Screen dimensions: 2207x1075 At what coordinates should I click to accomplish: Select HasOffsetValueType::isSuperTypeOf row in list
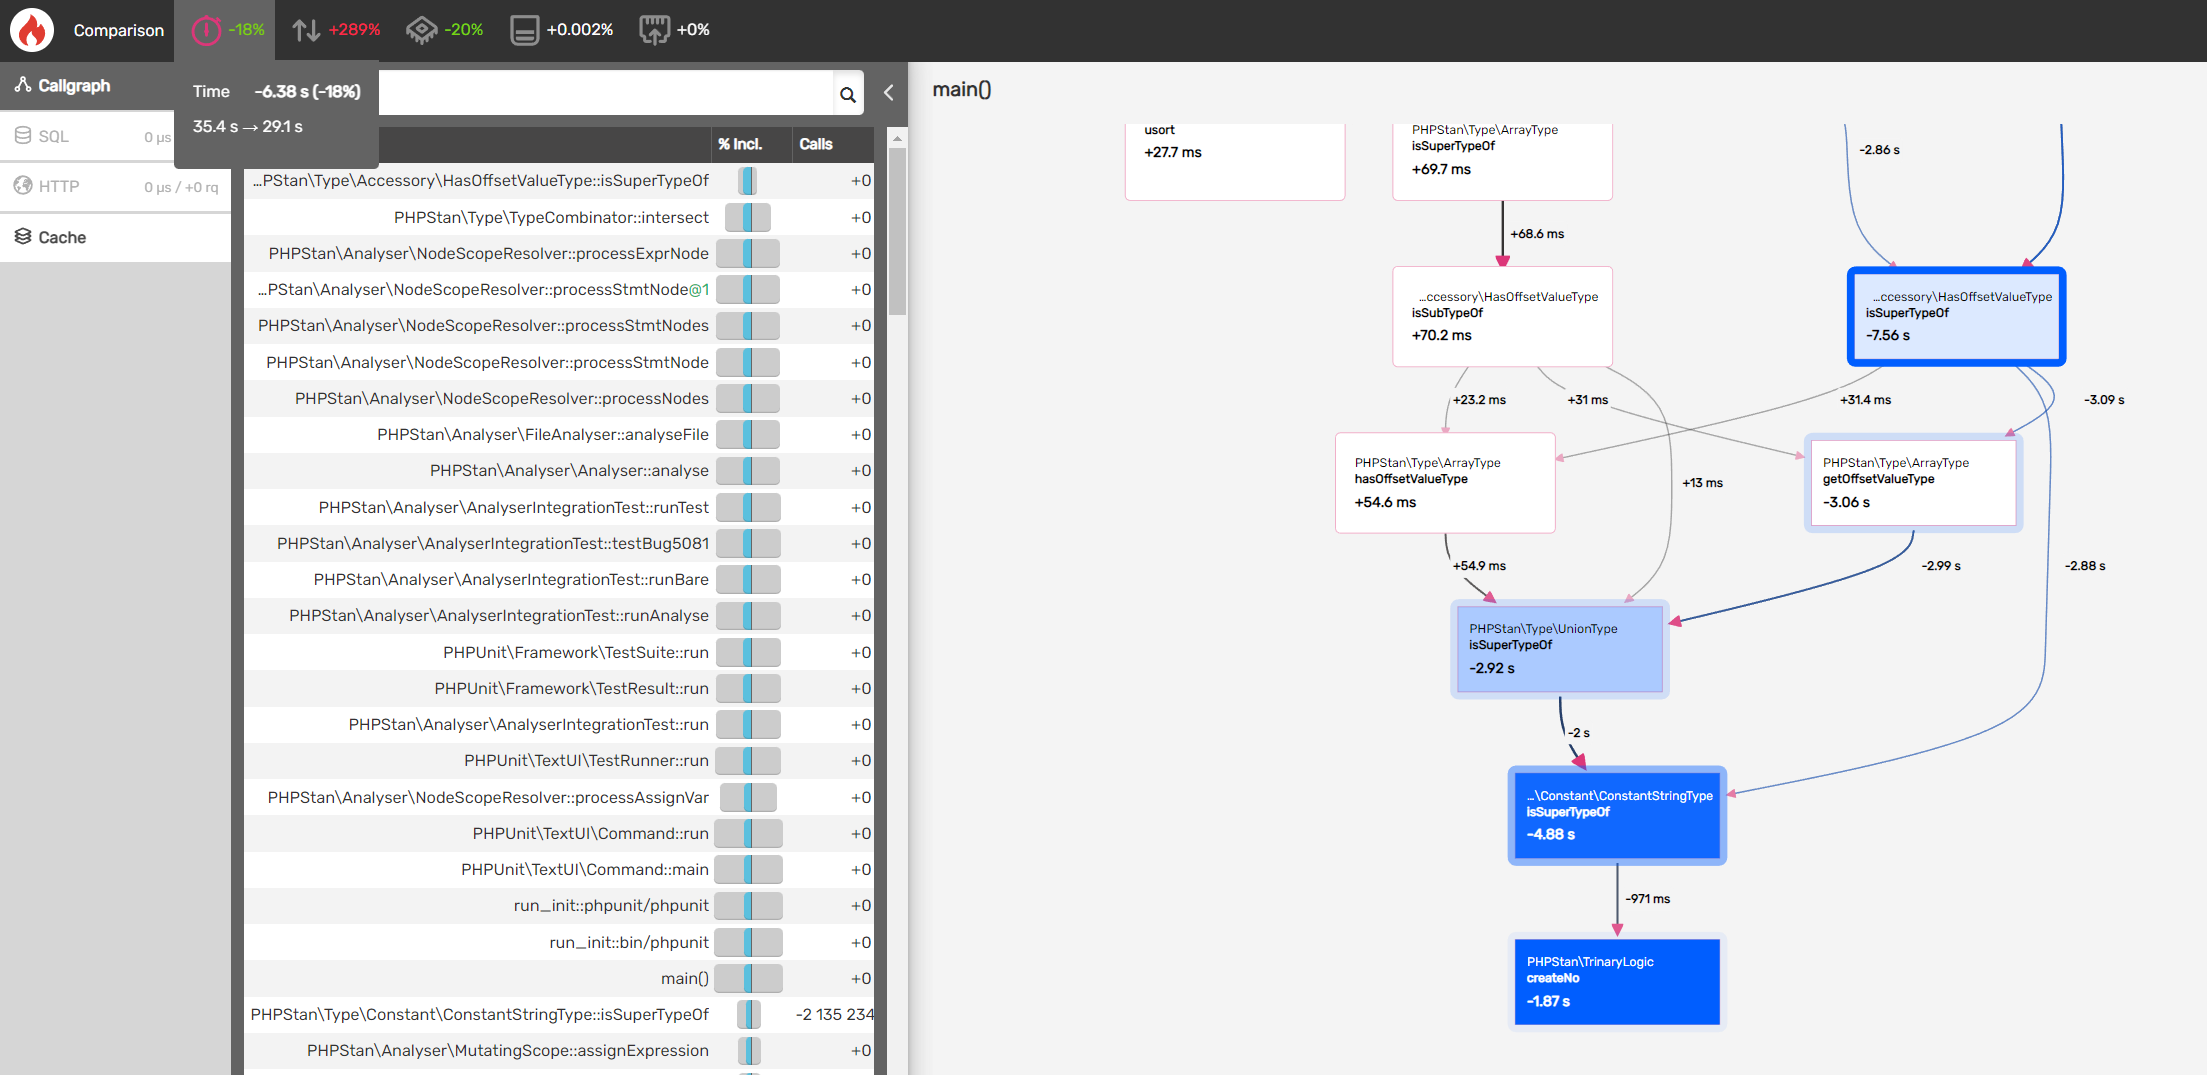(x=559, y=181)
